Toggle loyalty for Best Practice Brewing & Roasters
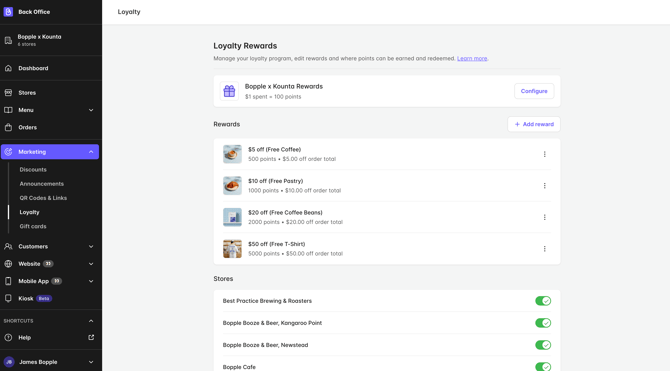This screenshot has height=371, width=670. (543, 301)
